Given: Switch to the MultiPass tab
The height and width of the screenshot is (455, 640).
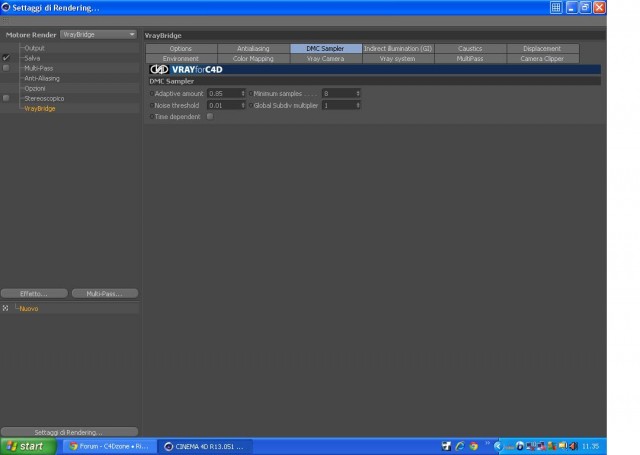Looking at the screenshot, I should [x=470, y=59].
